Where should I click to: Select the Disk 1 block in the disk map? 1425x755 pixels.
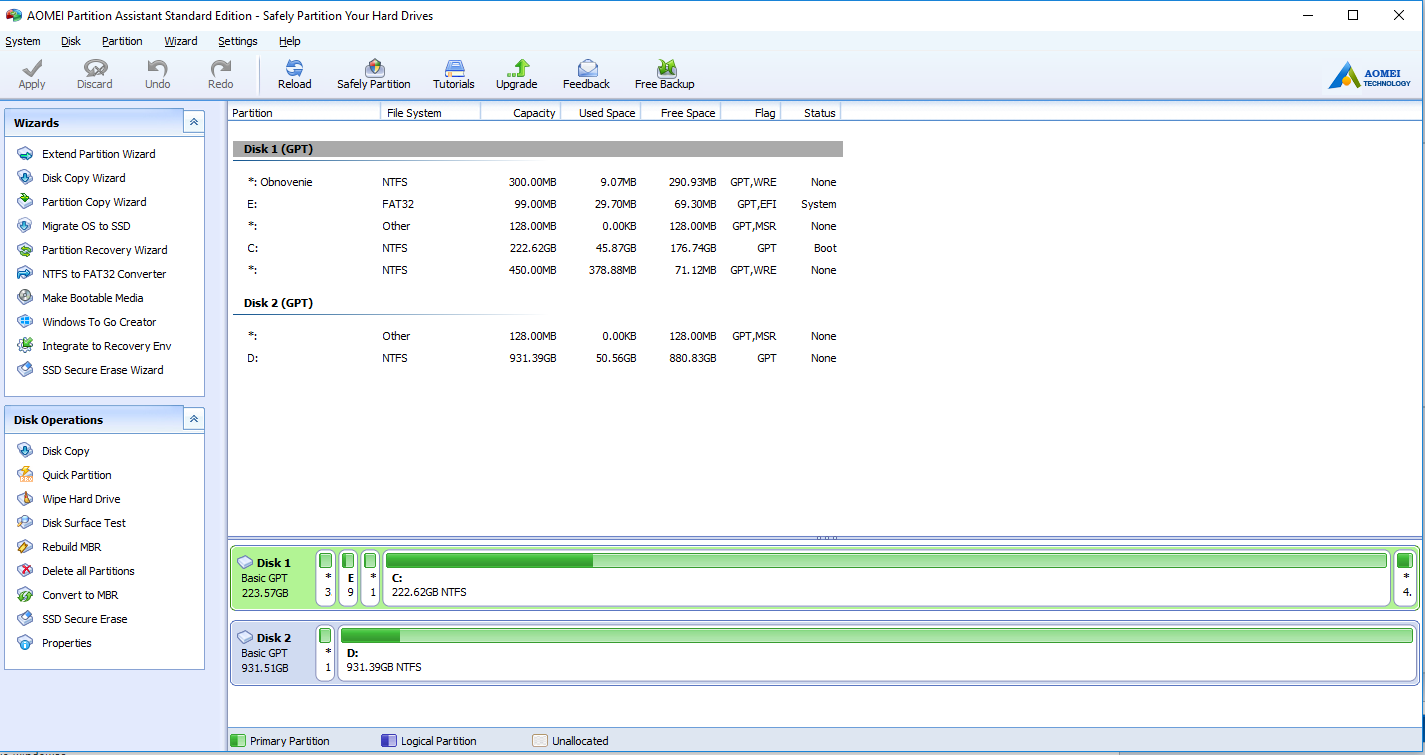[x=271, y=578]
